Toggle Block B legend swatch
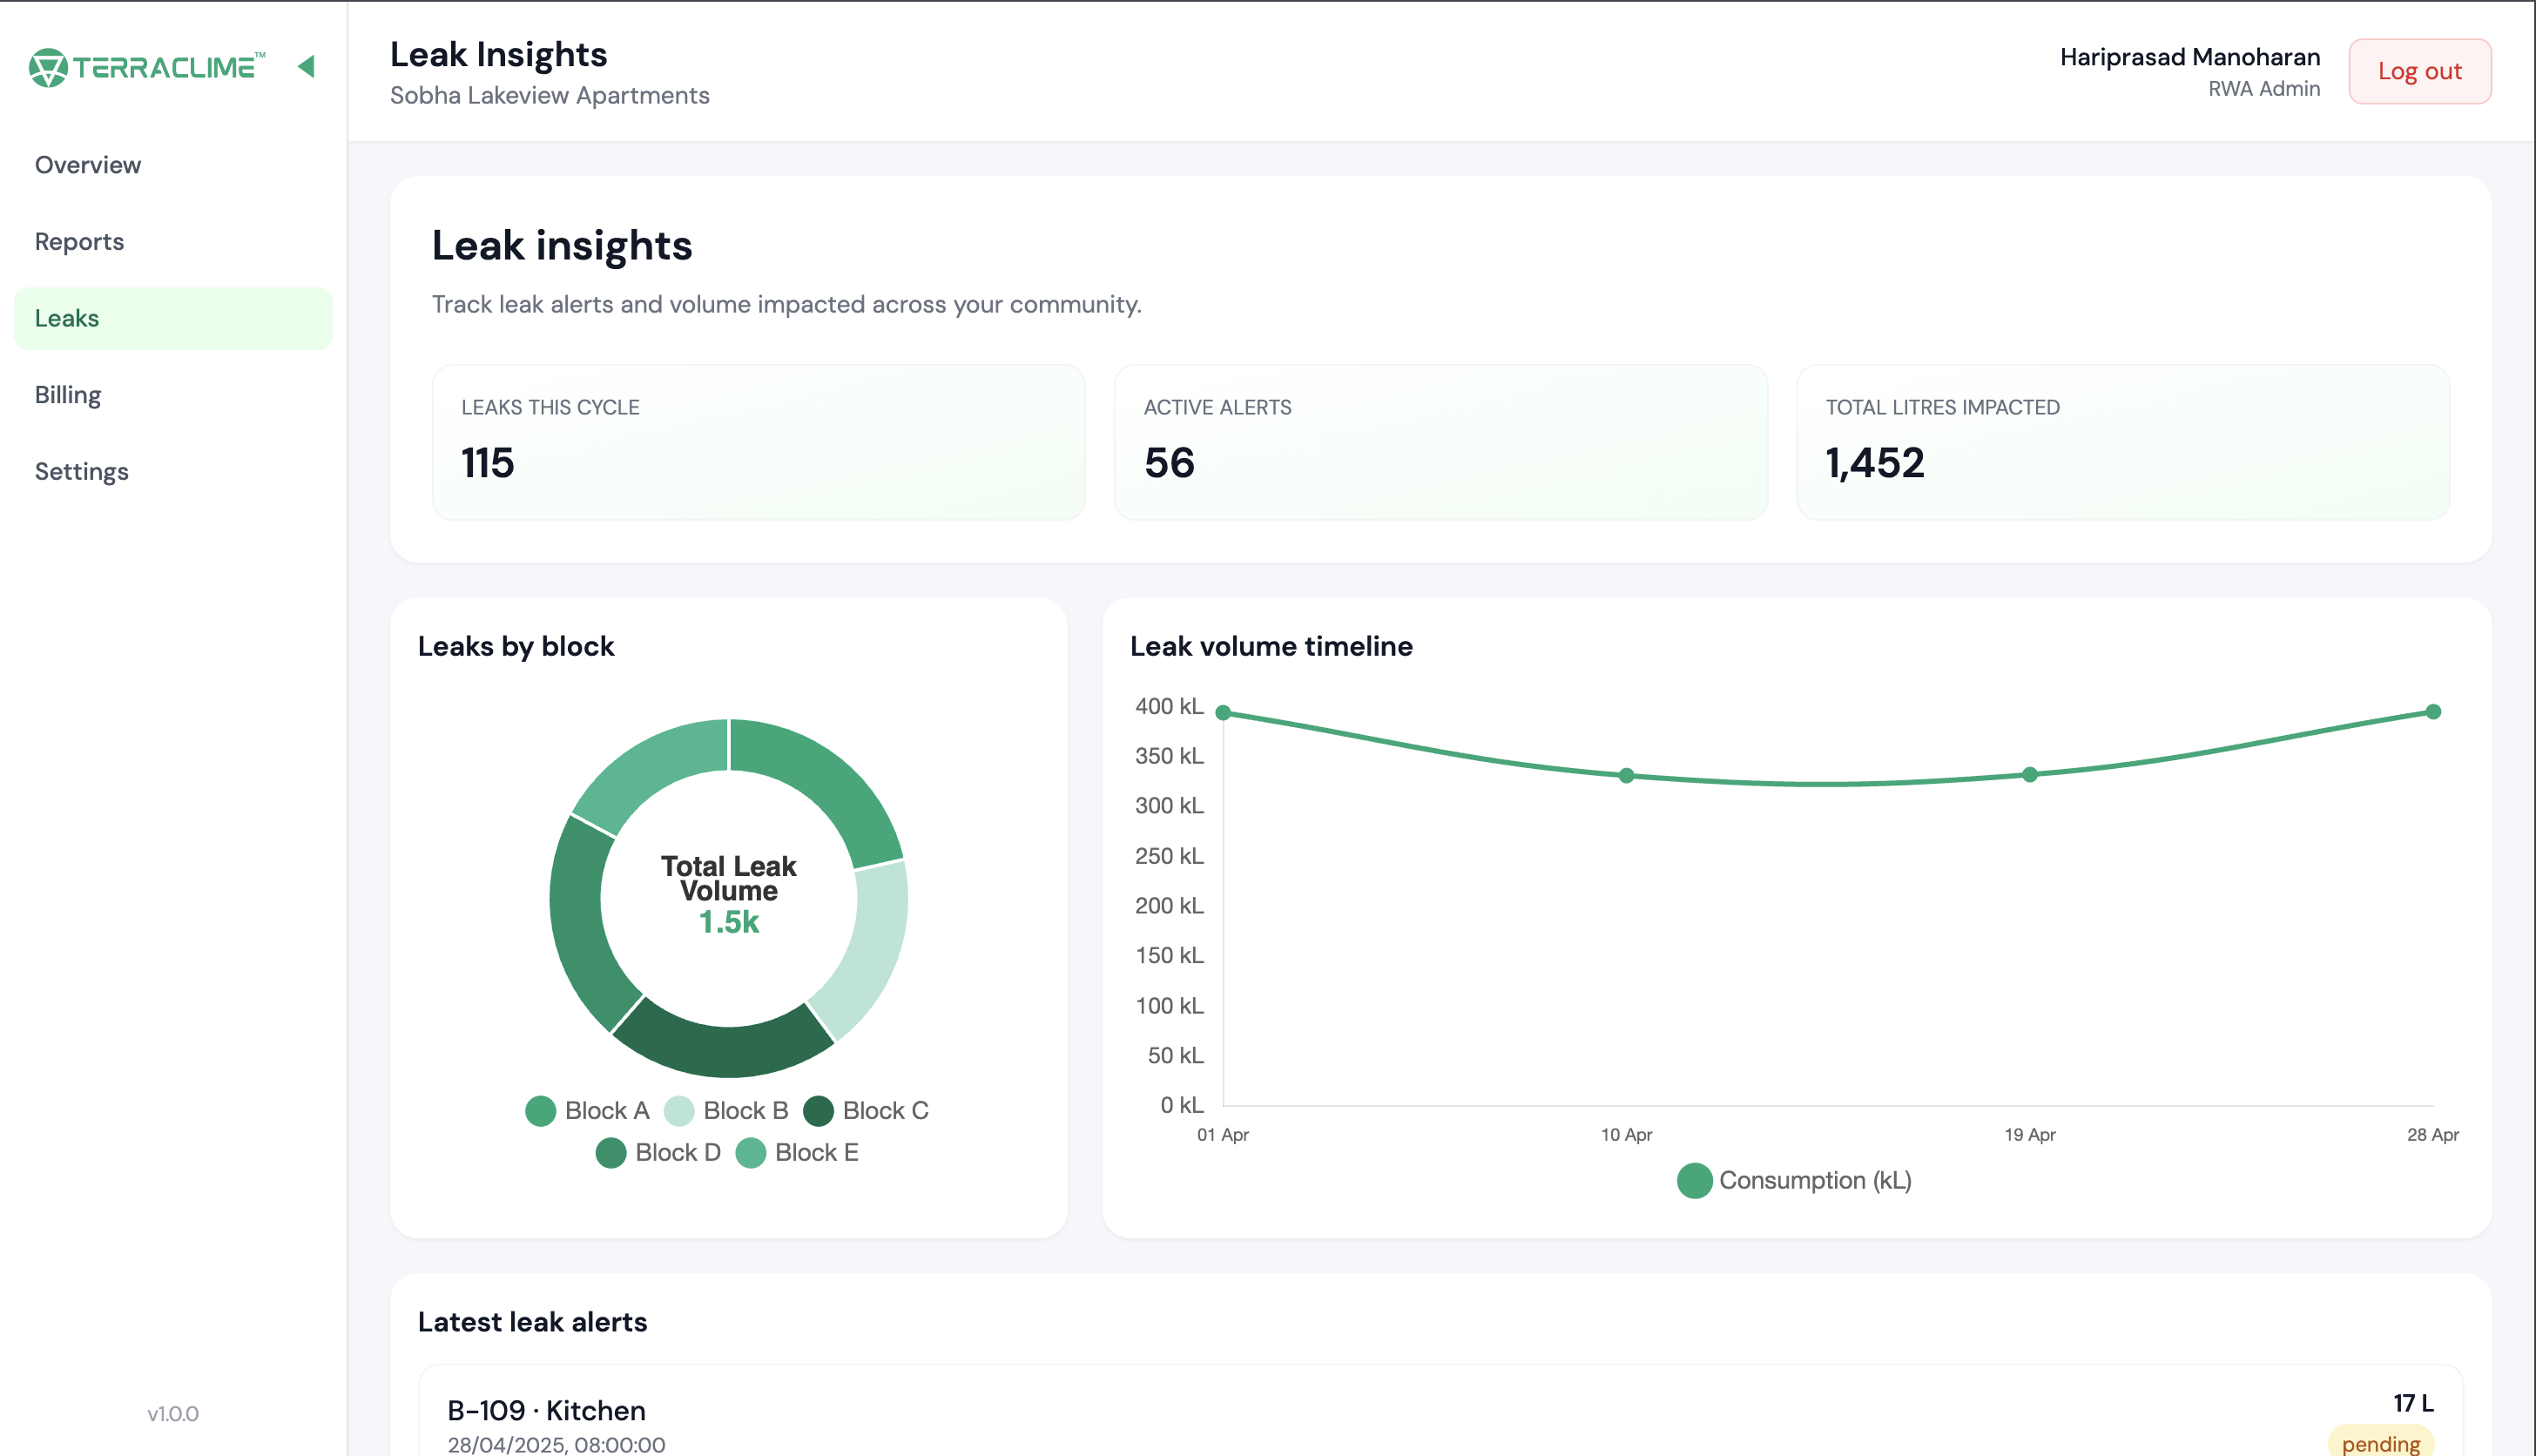Screen dimensions: 2536x1456 (x=679, y=1111)
